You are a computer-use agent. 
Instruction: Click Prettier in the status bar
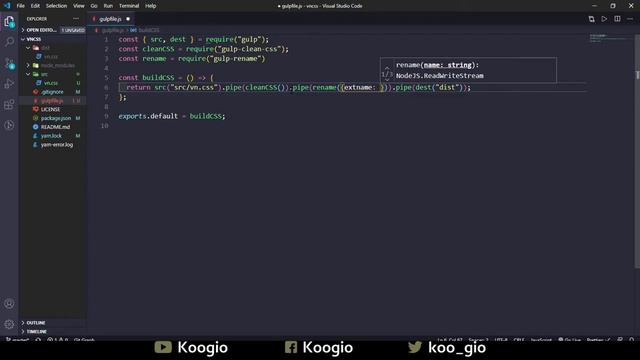[598, 339]
